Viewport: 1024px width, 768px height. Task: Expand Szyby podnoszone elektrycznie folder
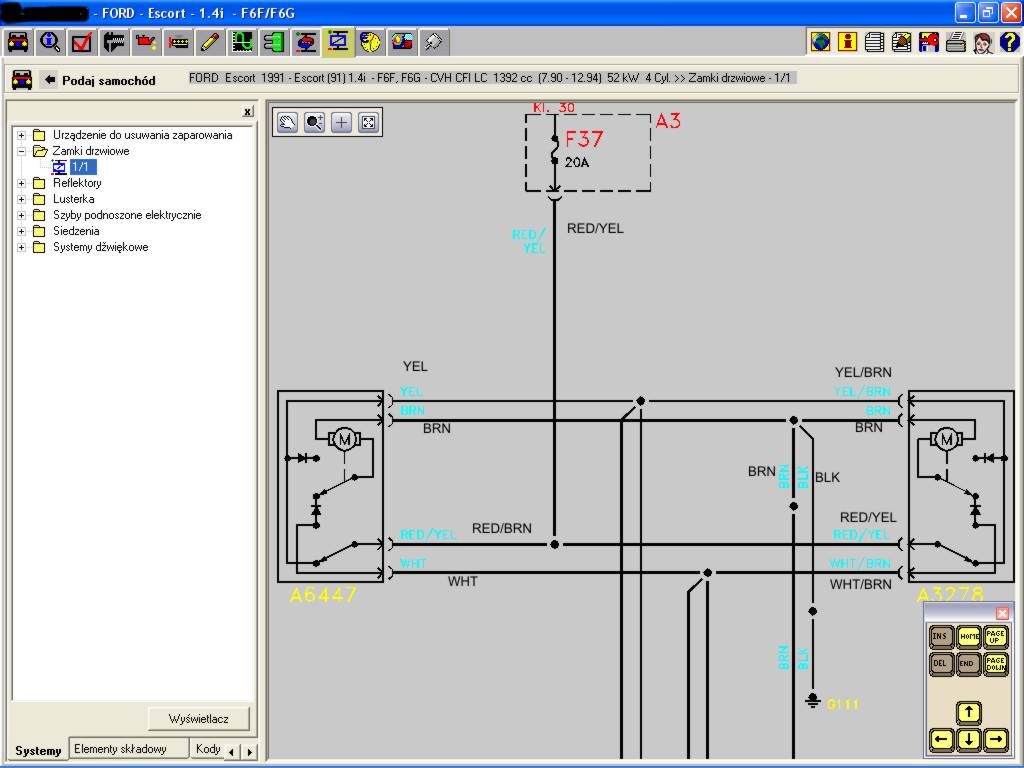click(x=22, y=215)
